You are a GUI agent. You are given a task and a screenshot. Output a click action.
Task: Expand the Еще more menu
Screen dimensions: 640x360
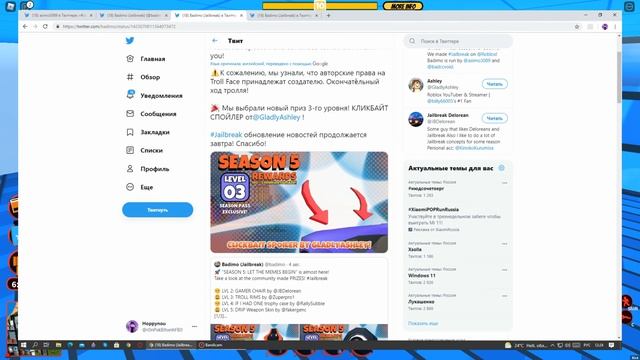click(x=140, y=187)
